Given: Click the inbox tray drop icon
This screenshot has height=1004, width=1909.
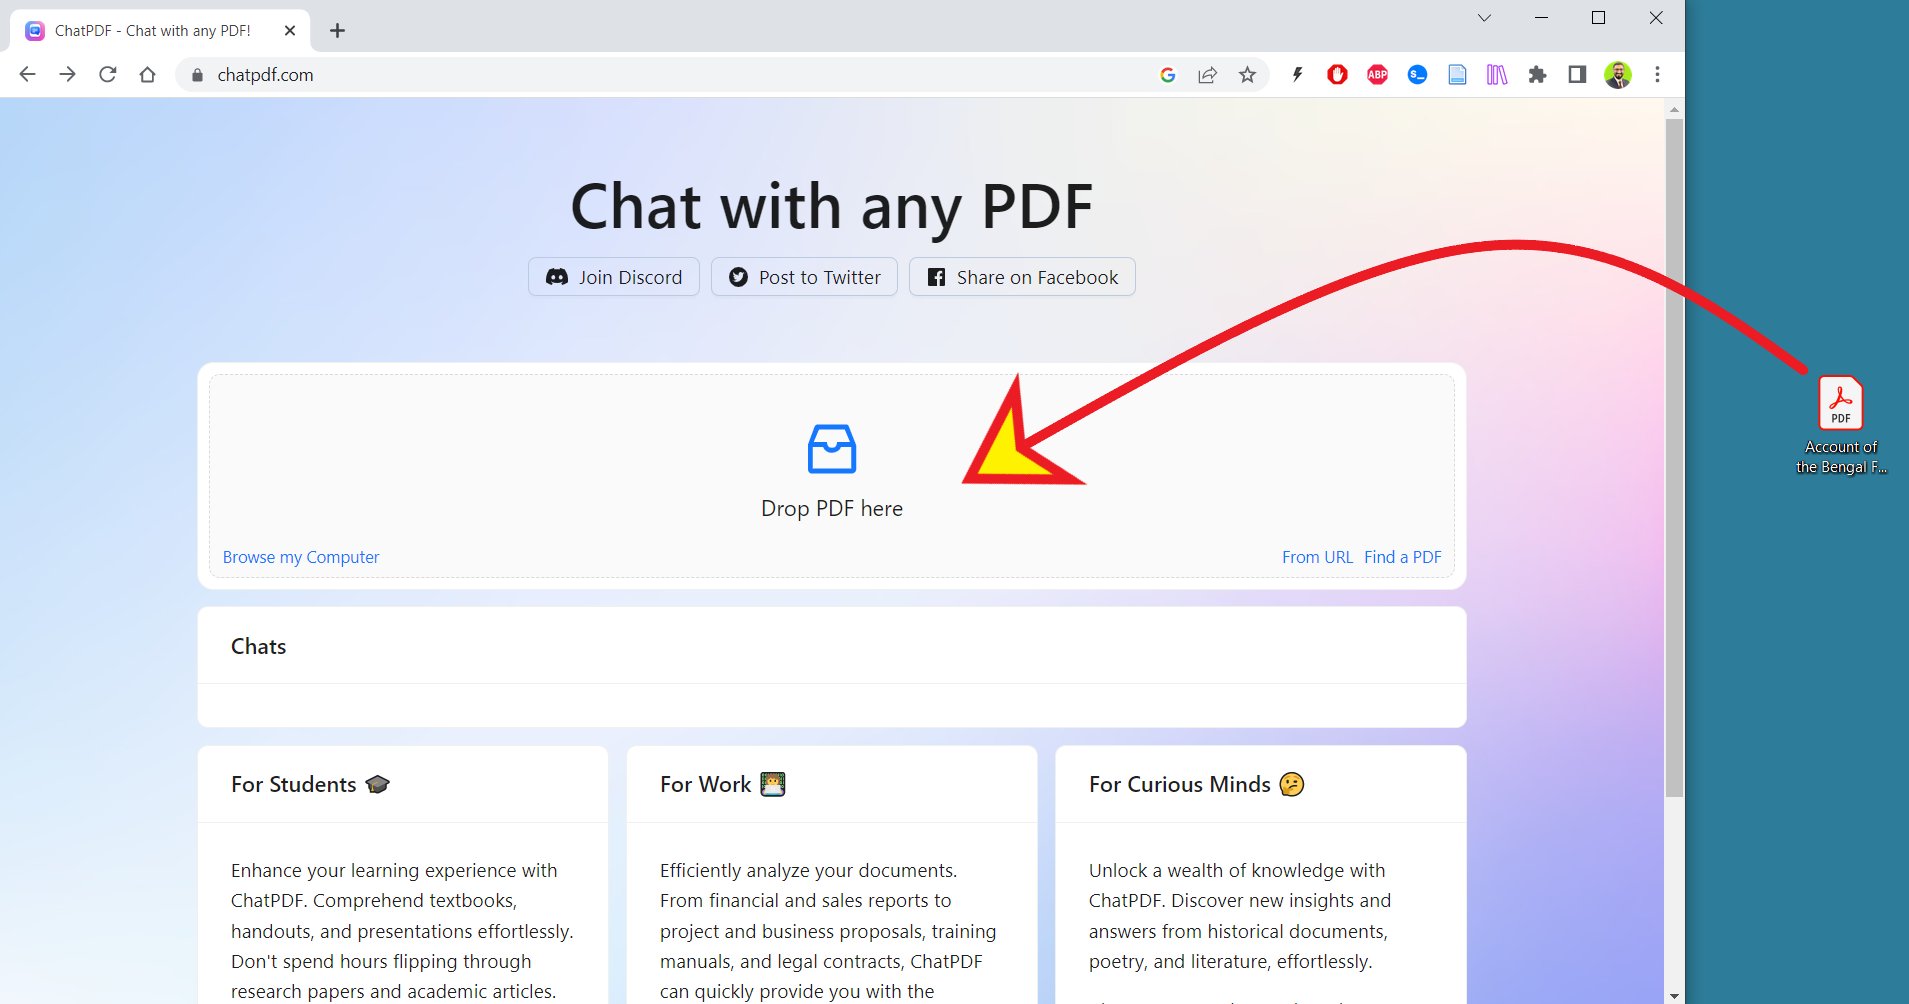Looking at the screenshot, I should [x=831, y=449].
